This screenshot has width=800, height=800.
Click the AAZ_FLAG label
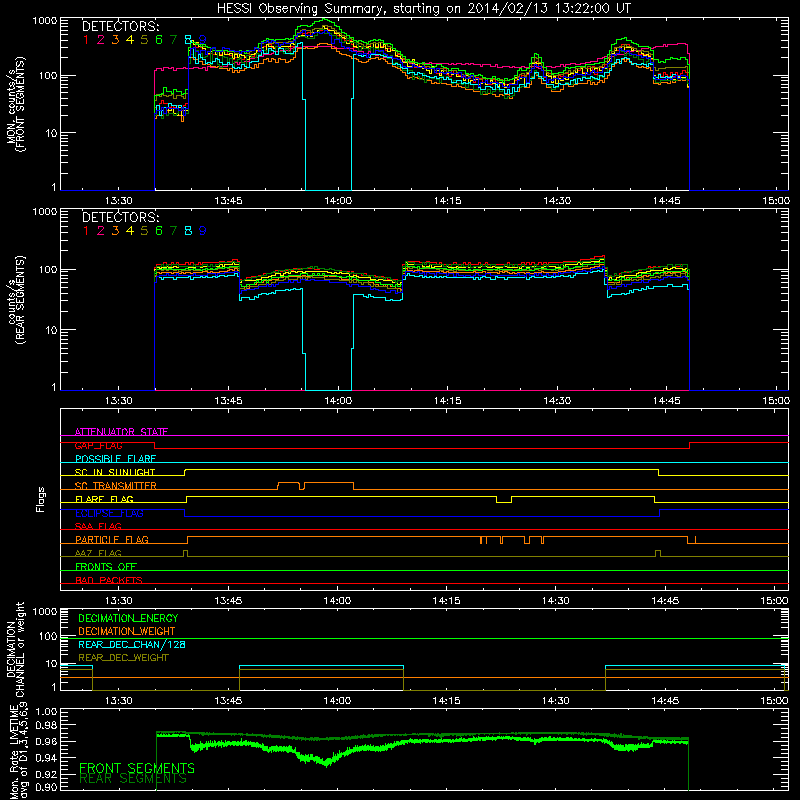[98, 553]
